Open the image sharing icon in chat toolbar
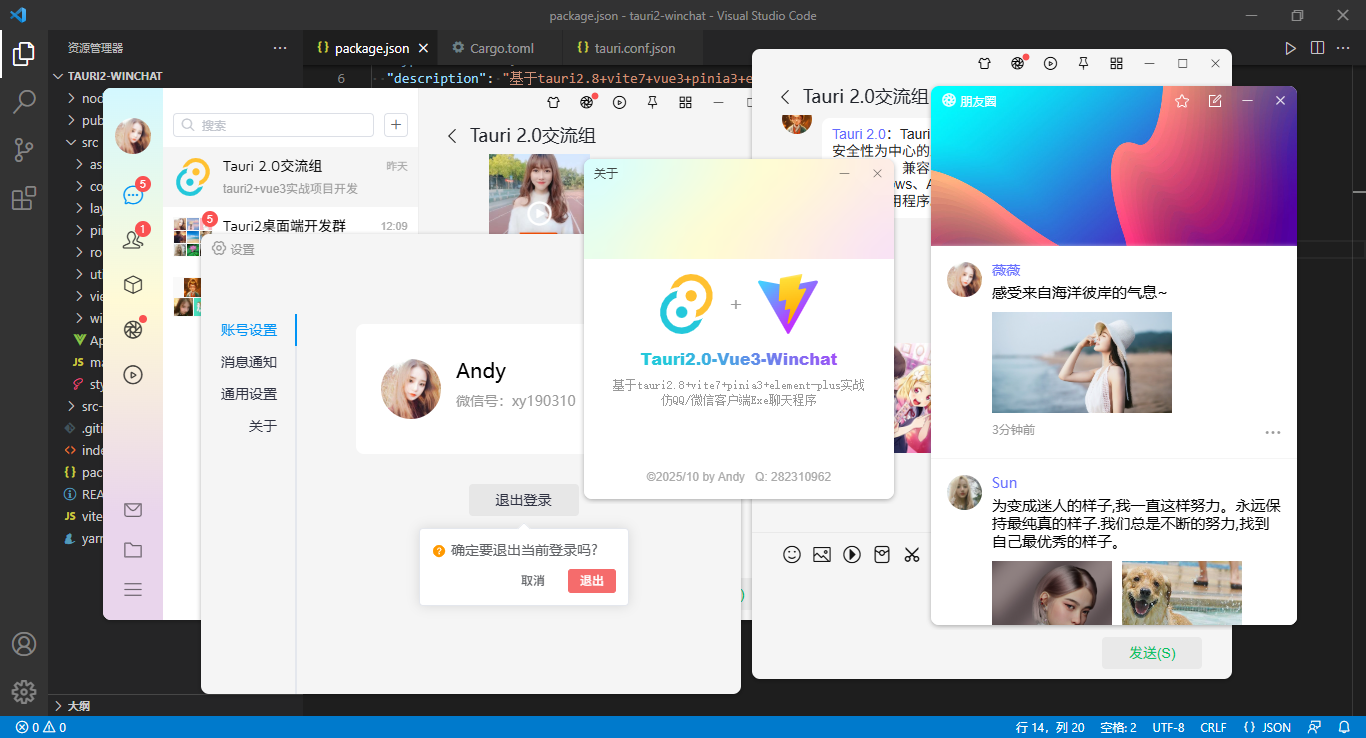Image resolution: width=1366 pixels, height=738 pixels. pos(822,554)
